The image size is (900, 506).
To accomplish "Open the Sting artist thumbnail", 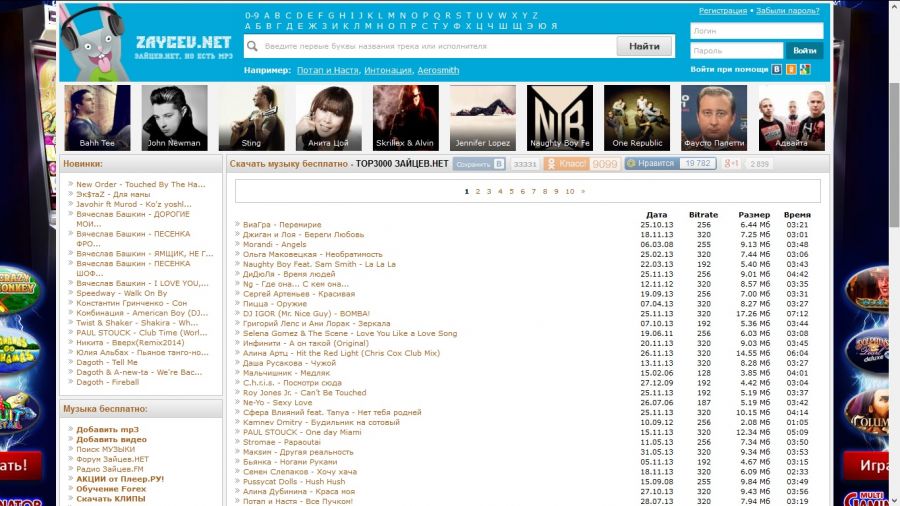I will coord(251,117).
